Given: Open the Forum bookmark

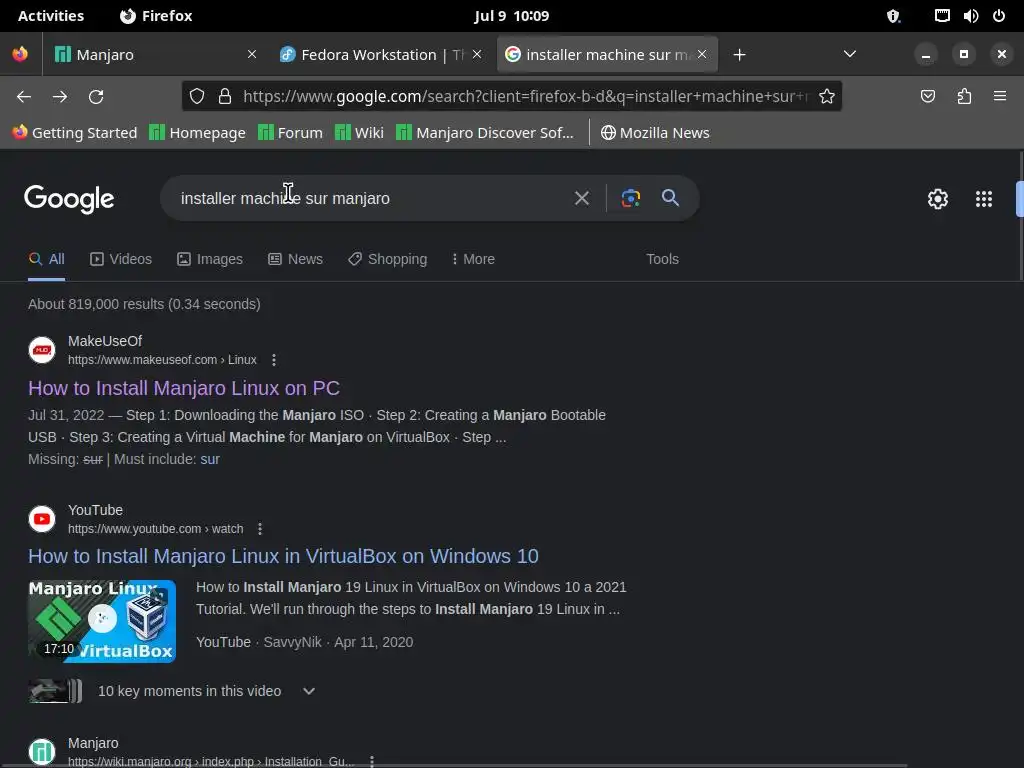Looking at the screenshot, I should [x=290, y=133].
